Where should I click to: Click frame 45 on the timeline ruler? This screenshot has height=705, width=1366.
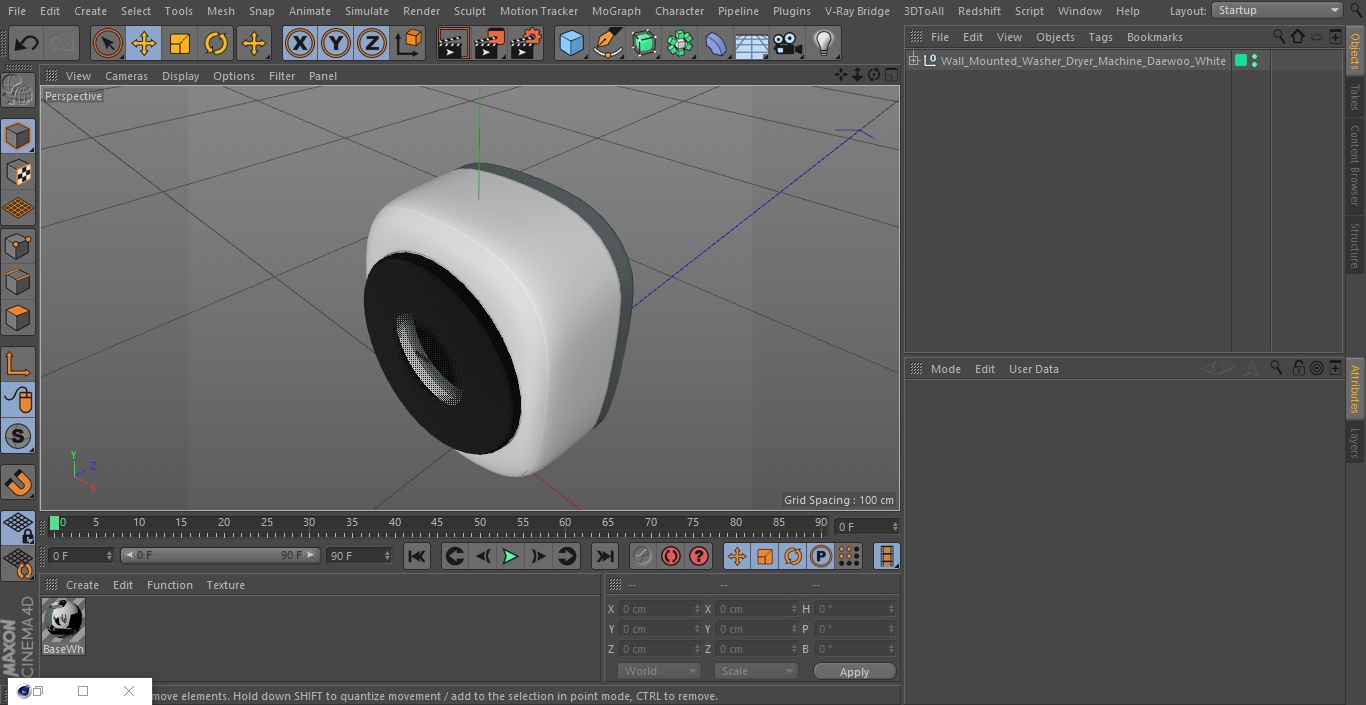(438, 523)
